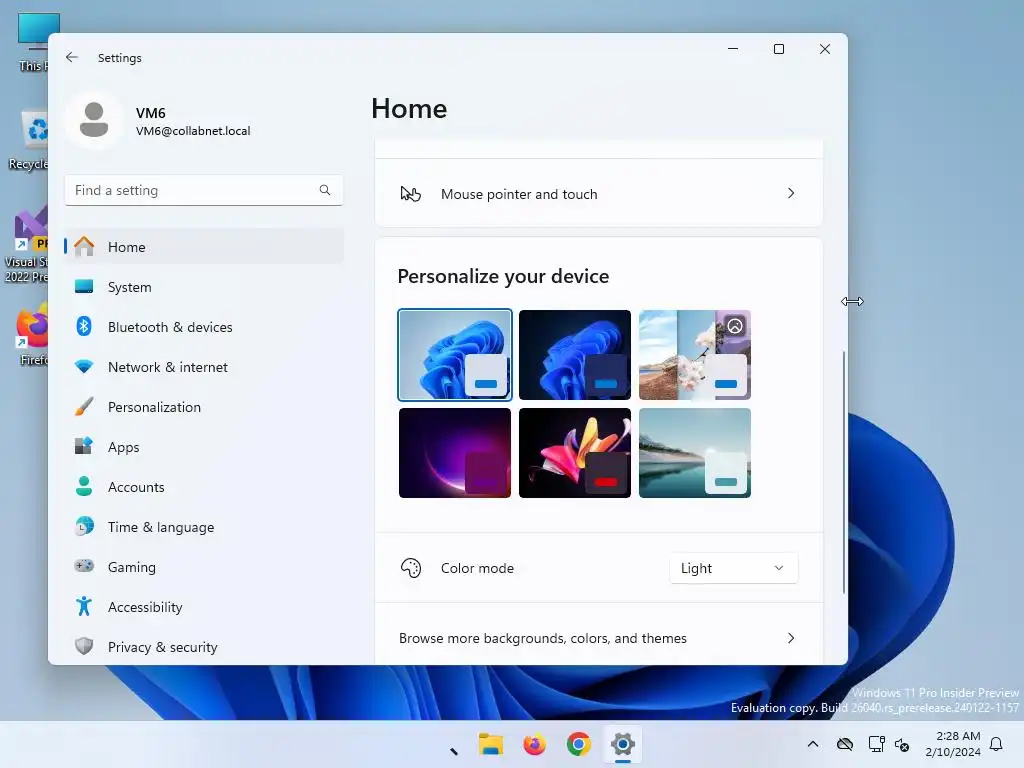Viewport: 1024px width, 768px height.
Task: Click the This PC desktop icon
Action: click(x=33, y=42)
